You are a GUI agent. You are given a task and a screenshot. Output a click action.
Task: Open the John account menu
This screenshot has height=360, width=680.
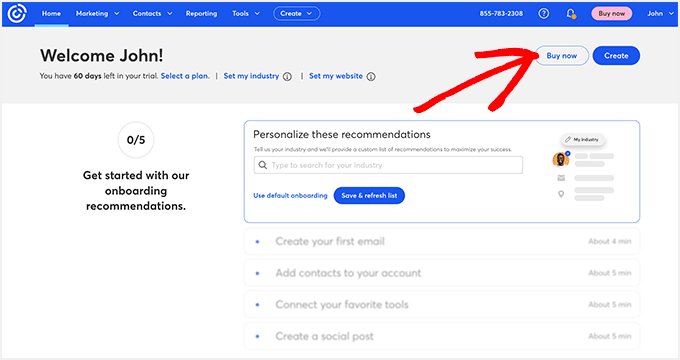[x=660, y=13]
